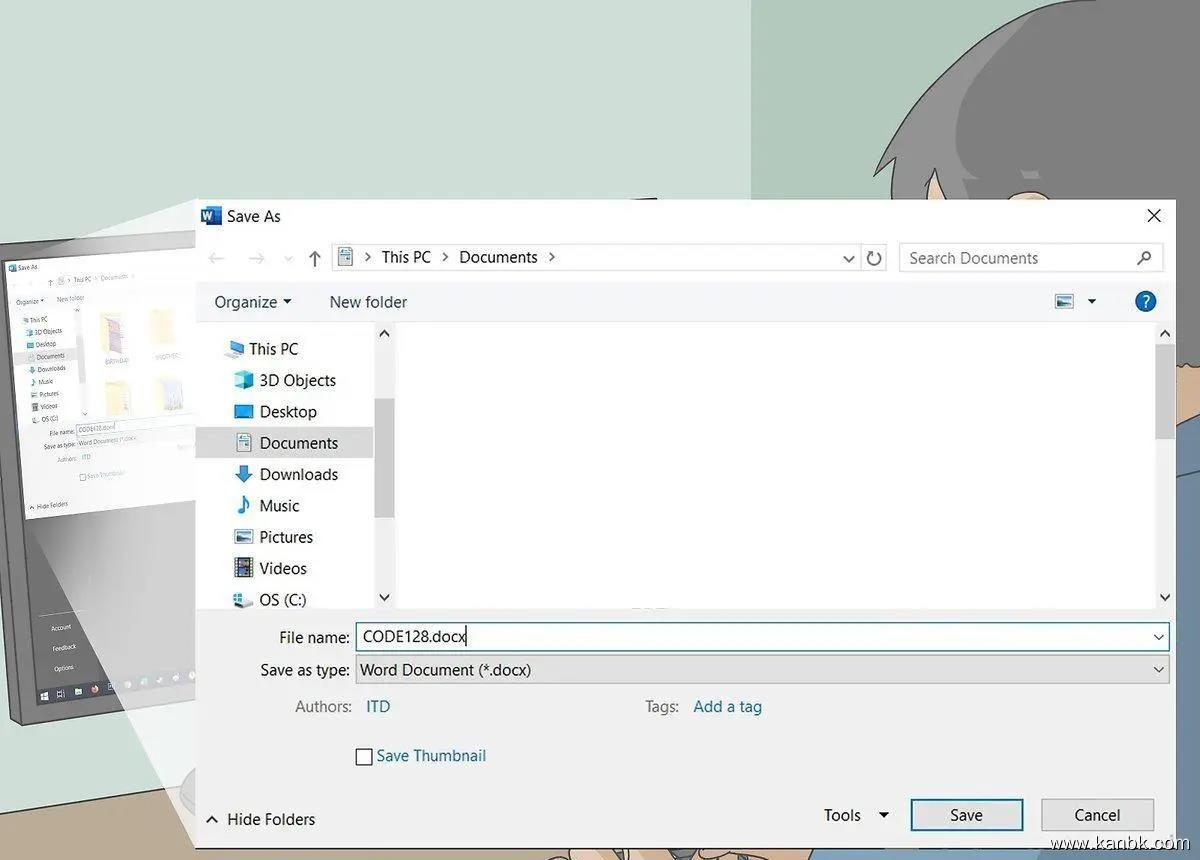Expand the File name history dropdown arrow
The width and height of the screenshot is (1200, 860).
(1158, 637)
